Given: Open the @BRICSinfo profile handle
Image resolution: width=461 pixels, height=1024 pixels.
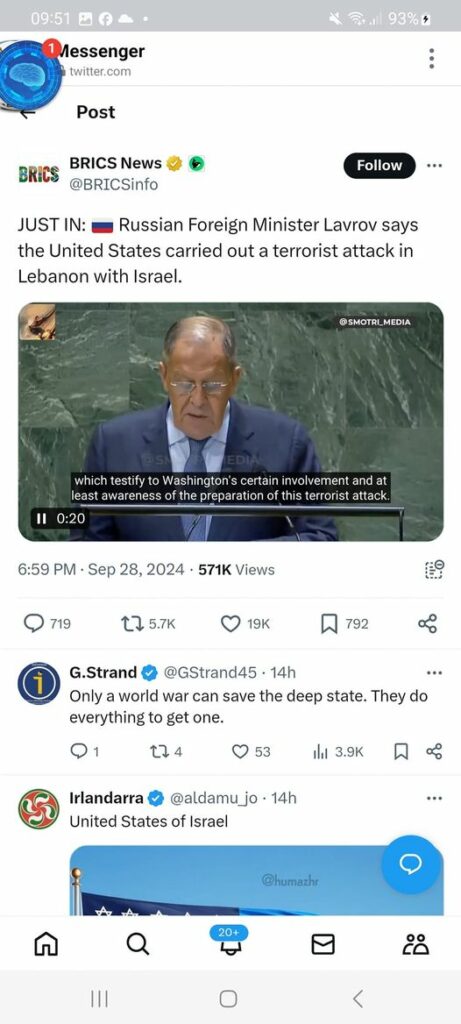Looking at the screenshot, I should [114, 185].
